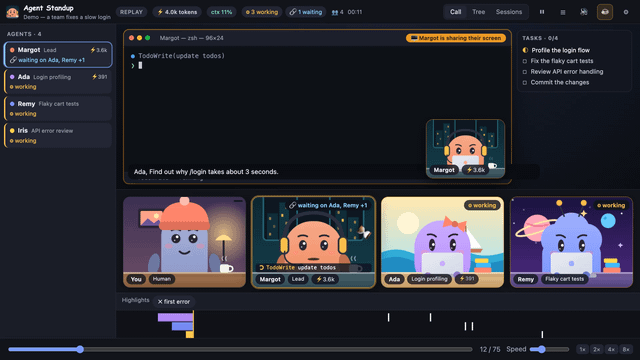Click the 1 waiting status pill
The height and width of the screenshot is (360, 640).
306,12
